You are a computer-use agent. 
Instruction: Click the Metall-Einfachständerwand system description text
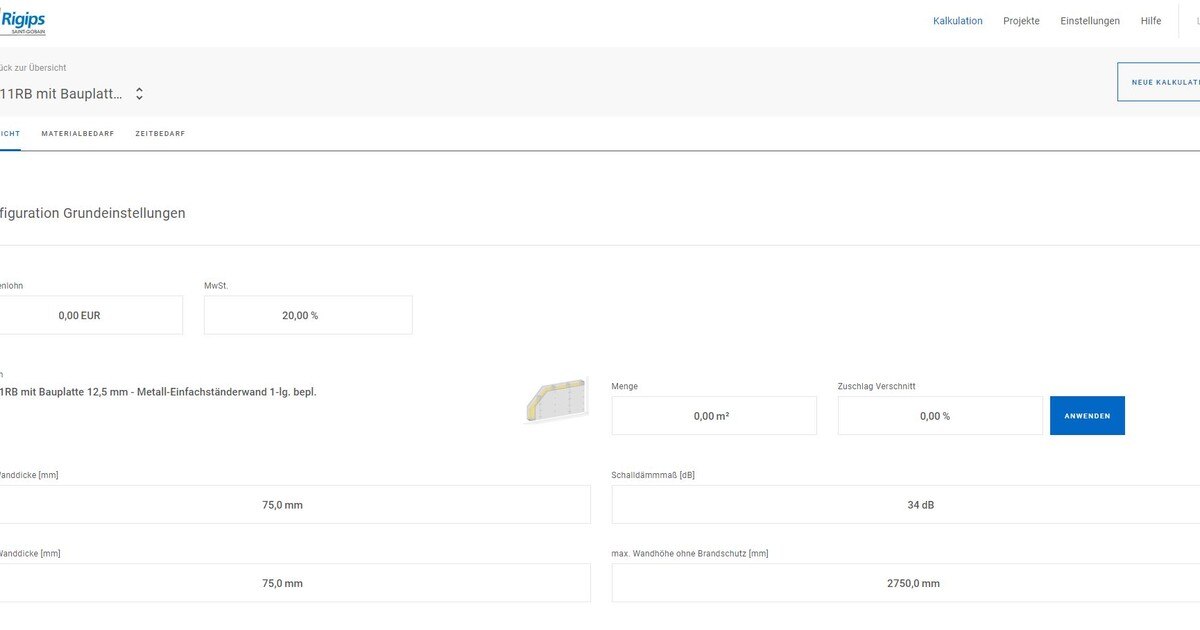pos(157,392)
